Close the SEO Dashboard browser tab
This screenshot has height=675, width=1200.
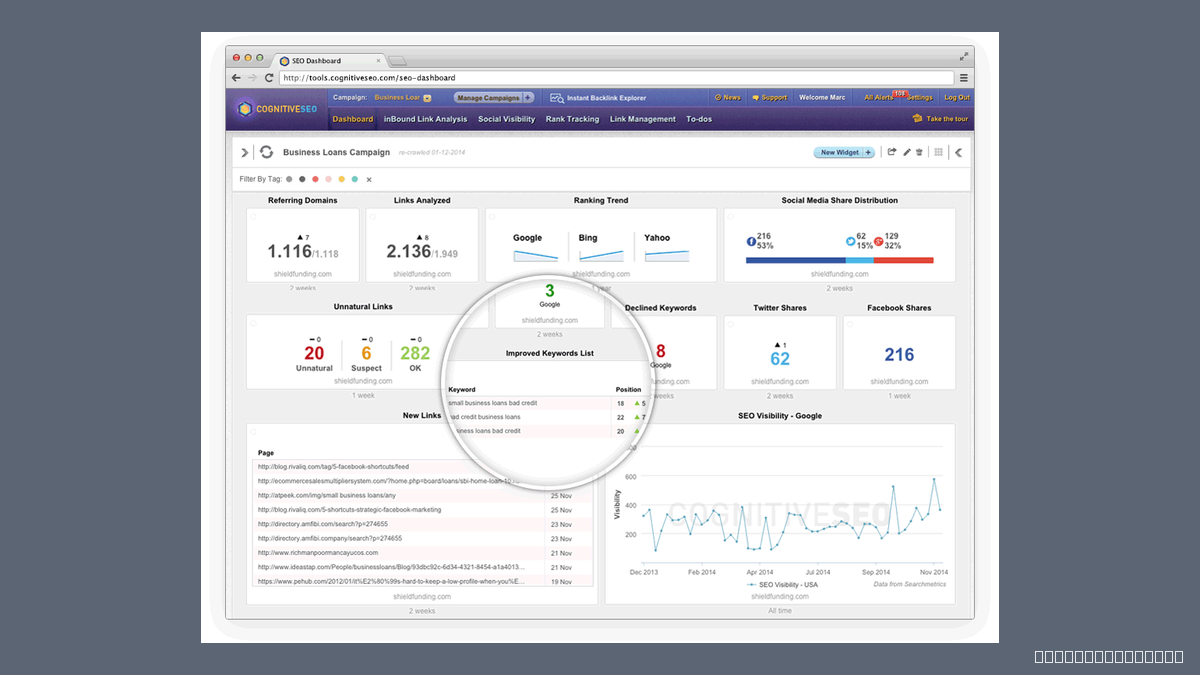coord(377,61)
